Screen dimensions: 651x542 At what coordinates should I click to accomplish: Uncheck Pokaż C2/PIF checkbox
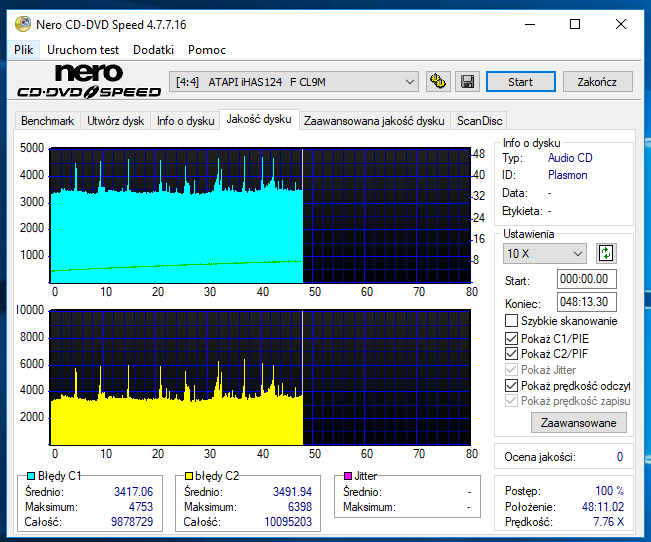point(511,354)
